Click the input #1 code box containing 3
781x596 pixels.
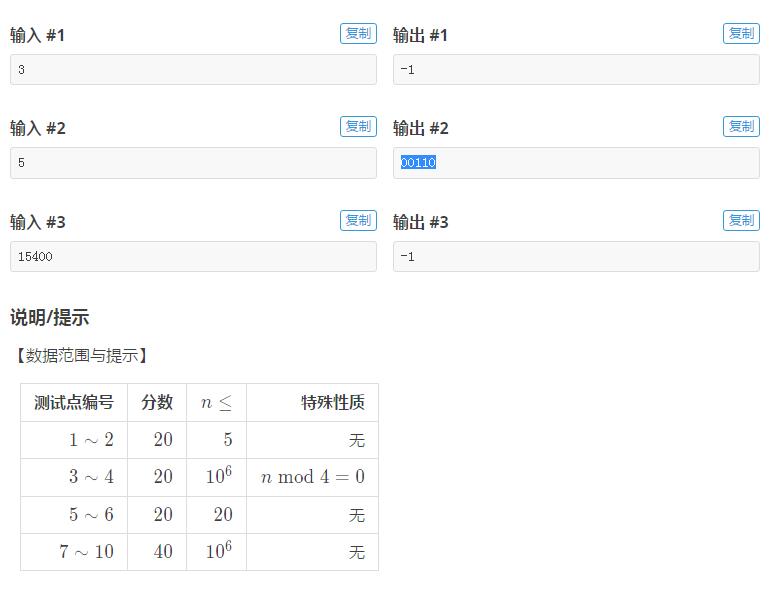pyautogui.click(x=193, y=70)
